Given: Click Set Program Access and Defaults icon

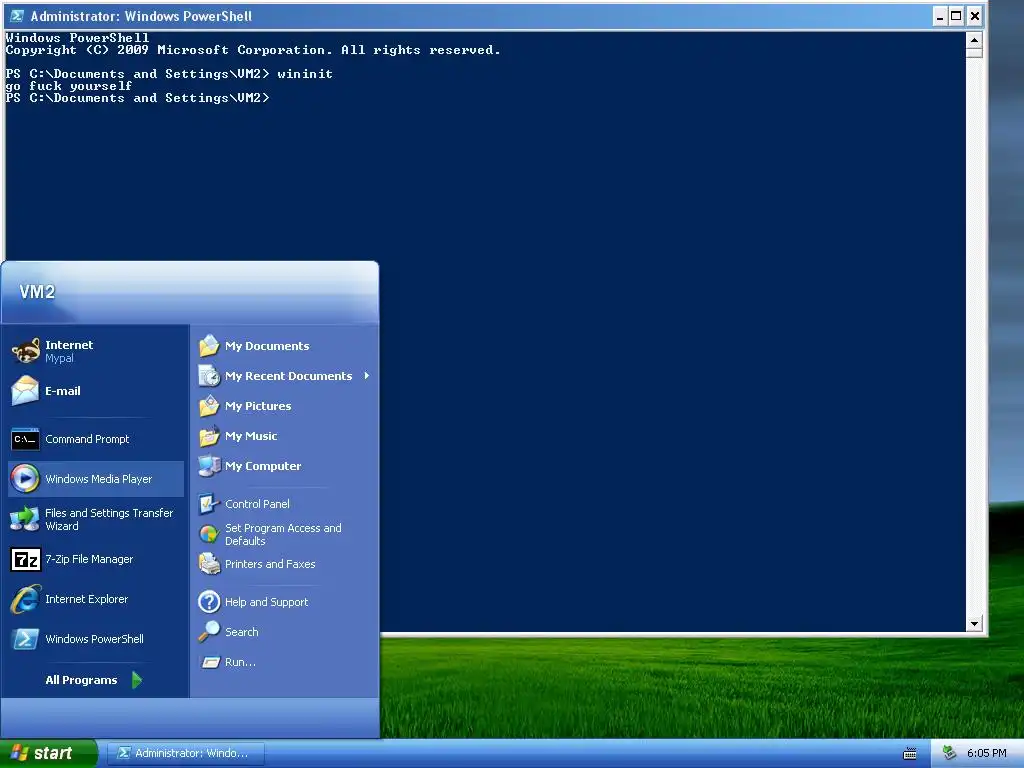Looking at the screenshot, I should 209,534.
